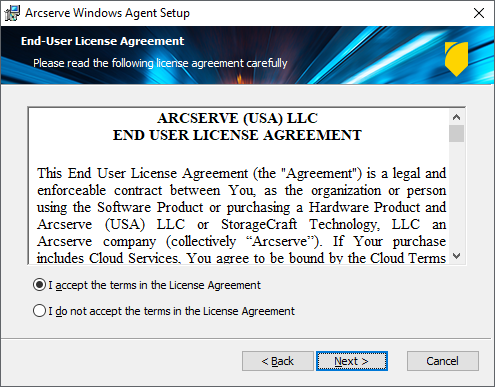Click the license text scroll down arrow

click(456, 256)
